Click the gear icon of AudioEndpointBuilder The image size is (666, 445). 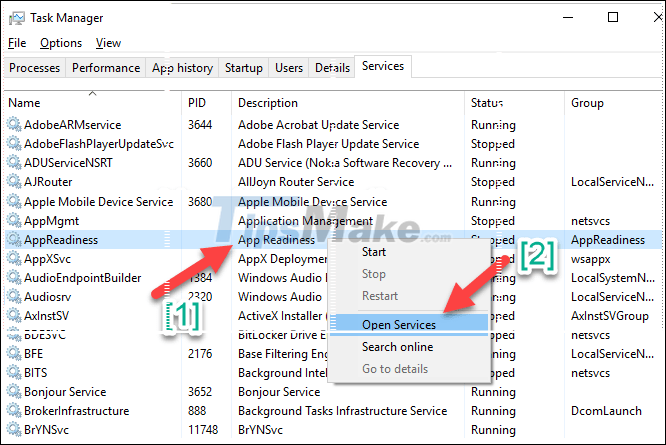click(x=14, y=278)
